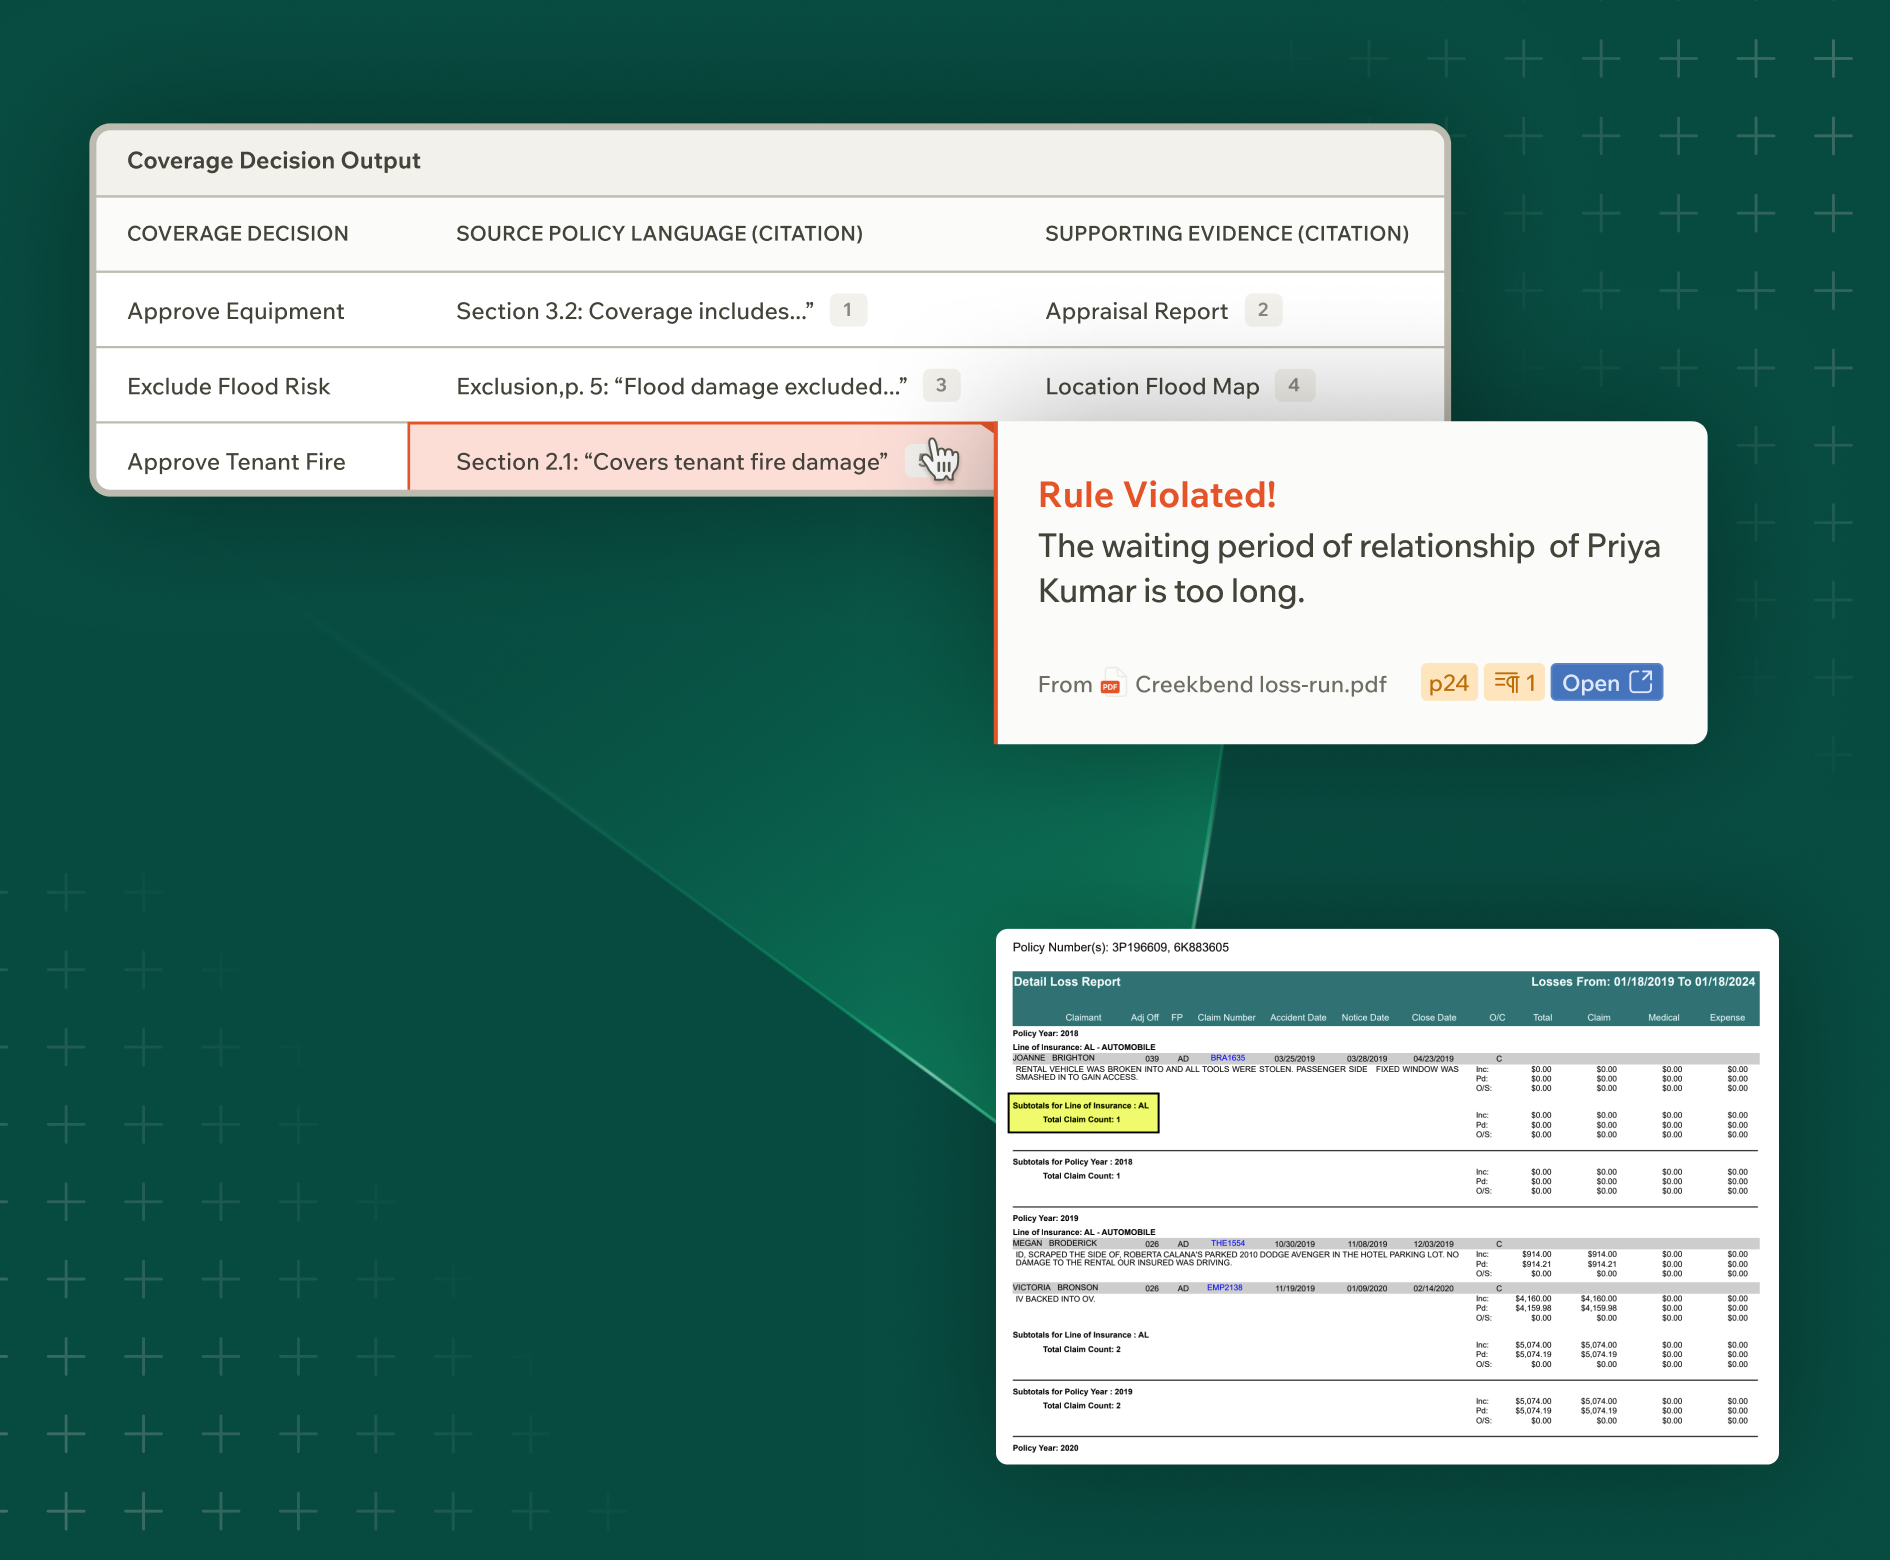
Task: Click the Supporting Evidence column header
Action: tap(1226, 234)
